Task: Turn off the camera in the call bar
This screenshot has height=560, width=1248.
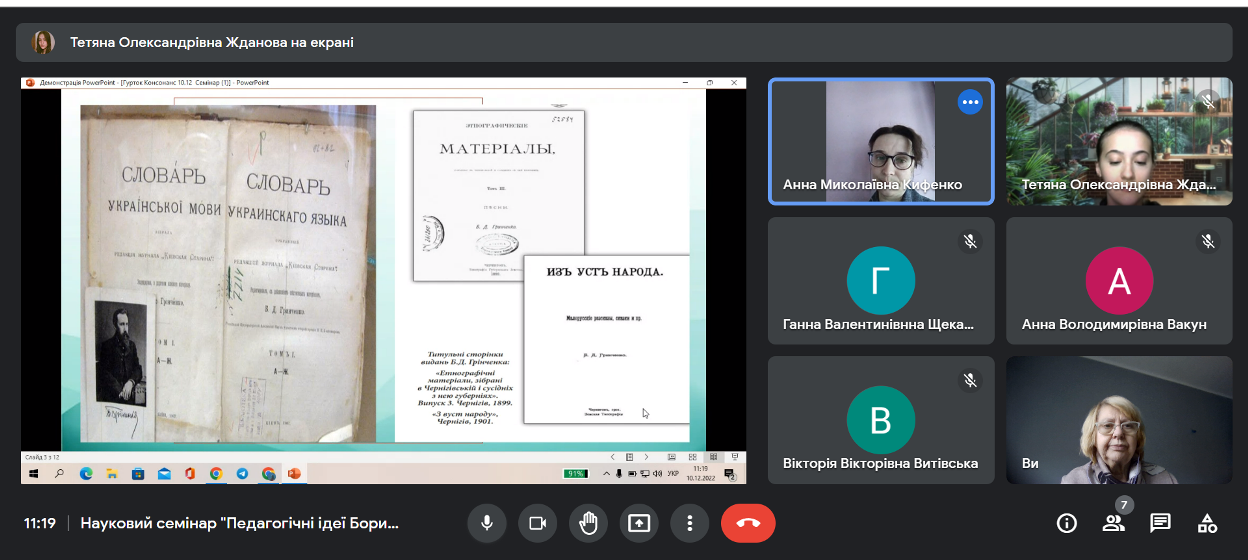Action: coord(538,523)
